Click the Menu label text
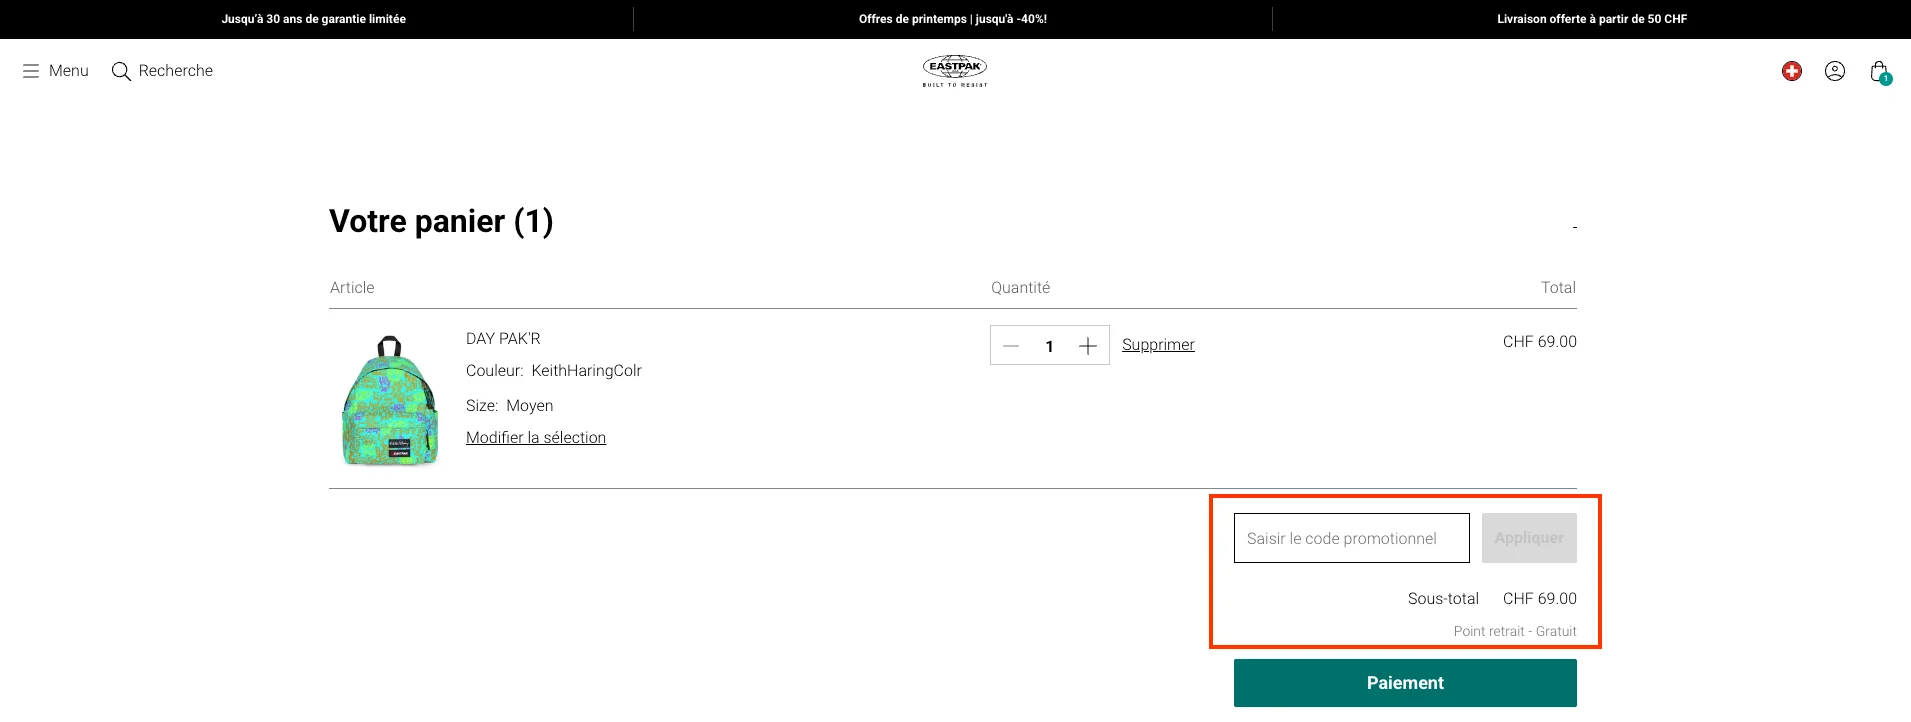This screenshot has height=722, width=1911. tap(69, 71)
